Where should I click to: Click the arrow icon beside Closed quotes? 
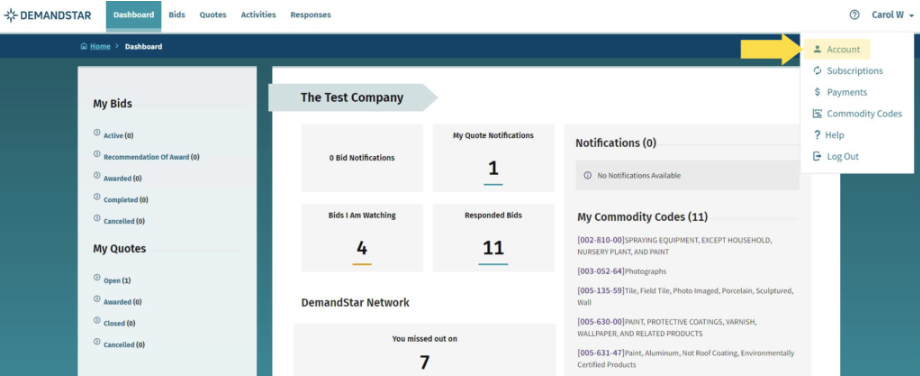tap(97, 321)
